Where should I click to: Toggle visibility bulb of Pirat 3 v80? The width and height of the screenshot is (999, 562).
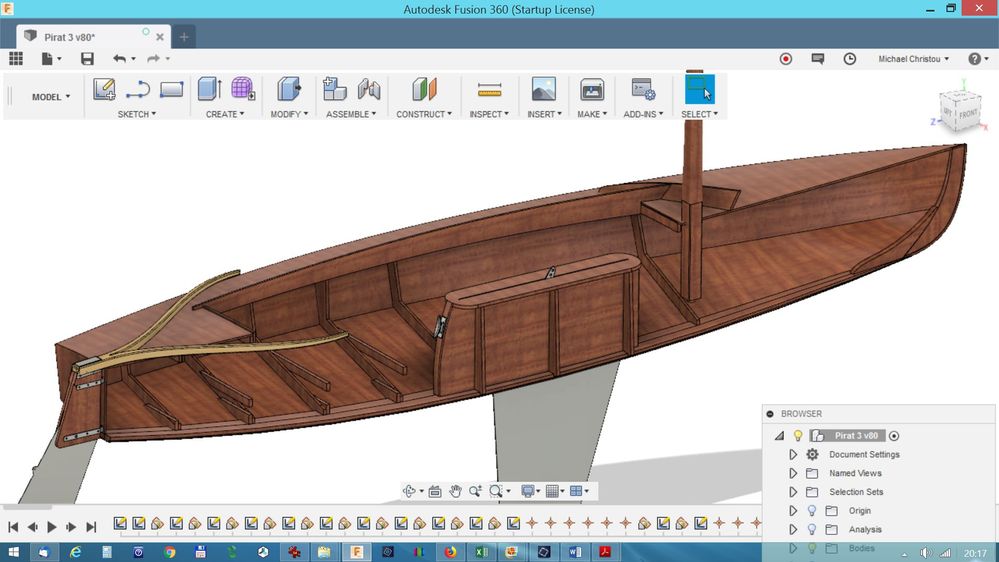point(798,436)
